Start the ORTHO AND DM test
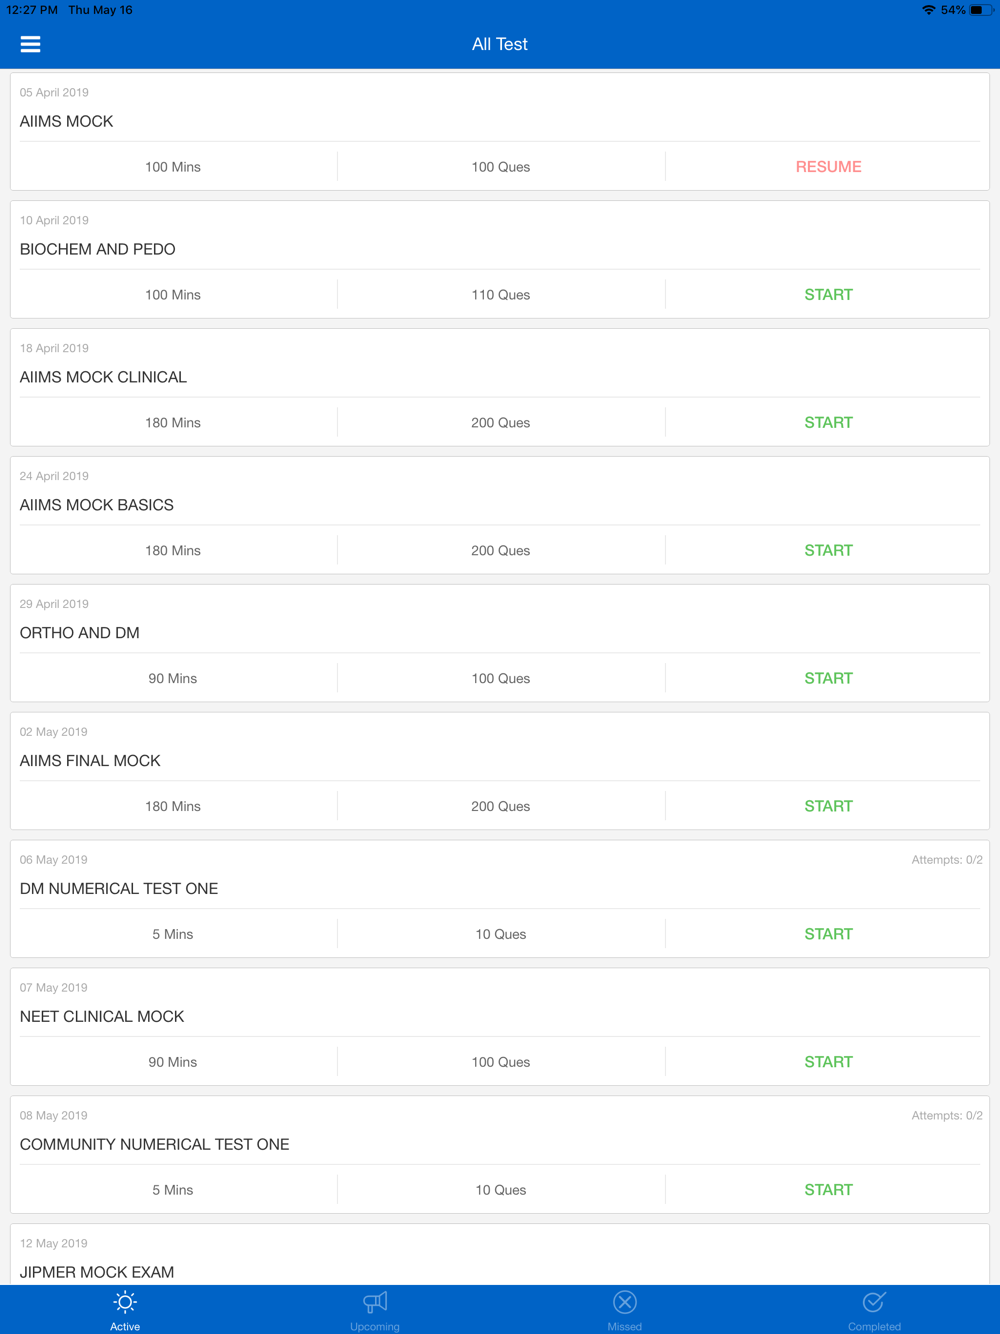This screenshot has height=1334, width=1000. coord(828,679)
